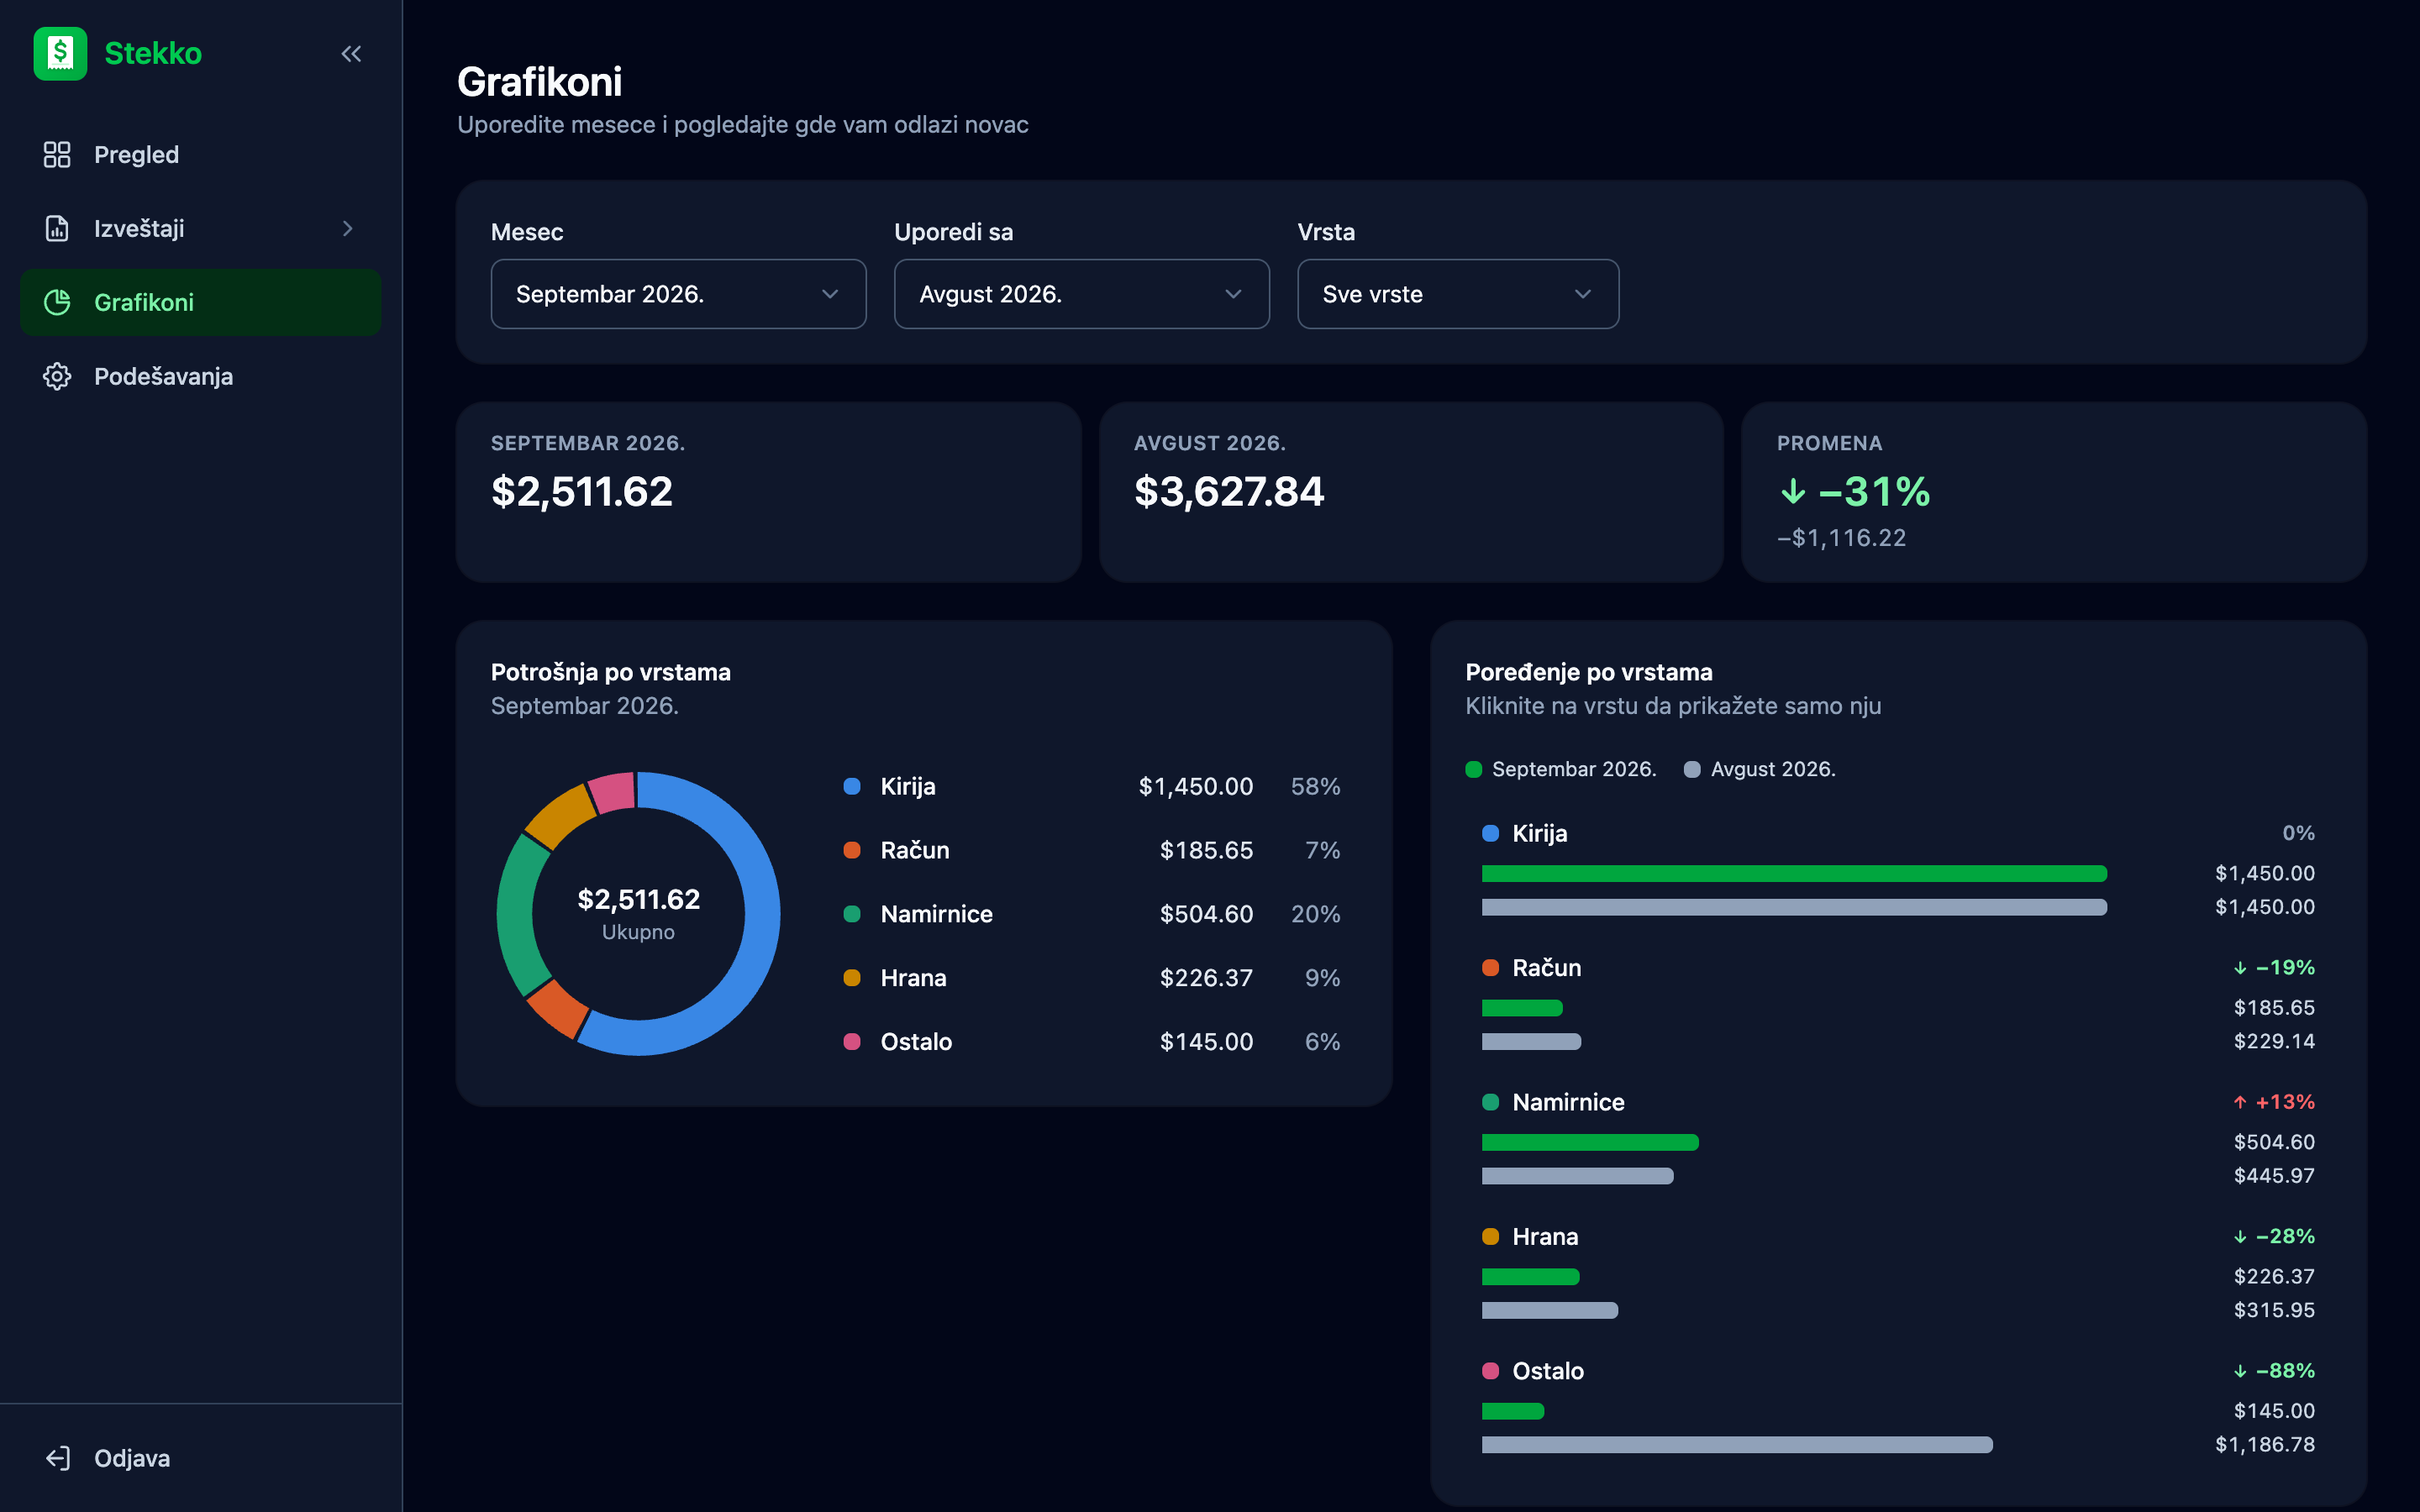Click the Pregled grid icon

click(57, 154)
